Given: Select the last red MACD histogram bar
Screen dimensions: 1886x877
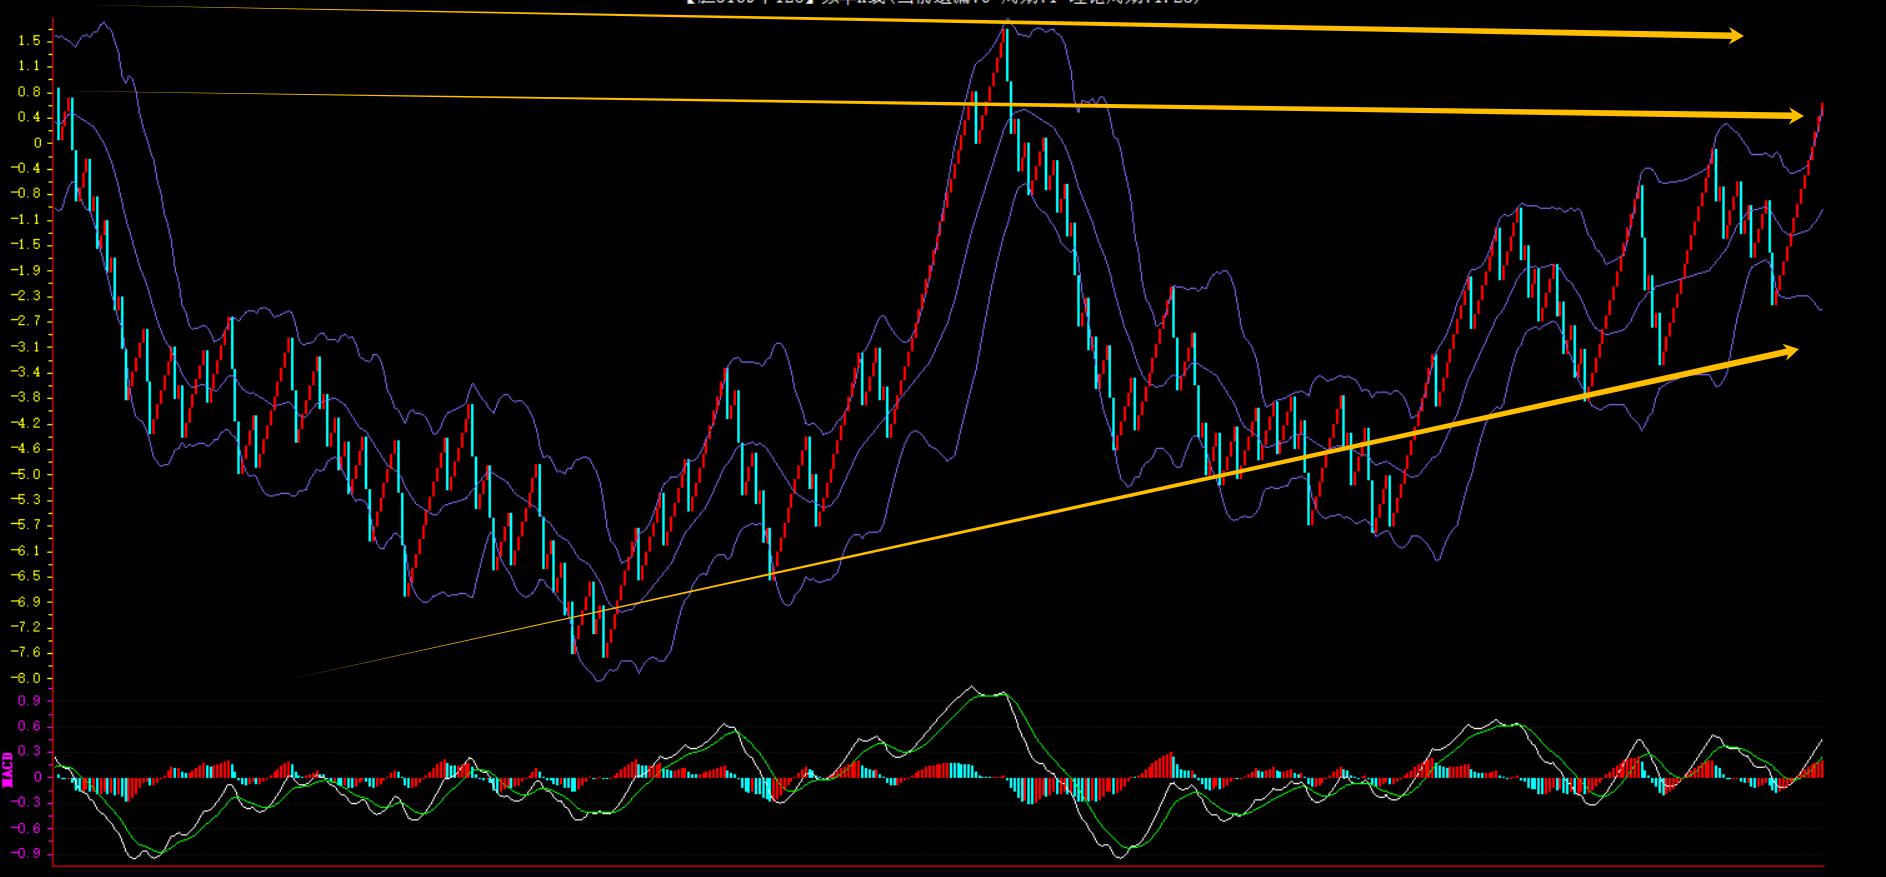Looking at the screenshot, I should point(1821,767).
